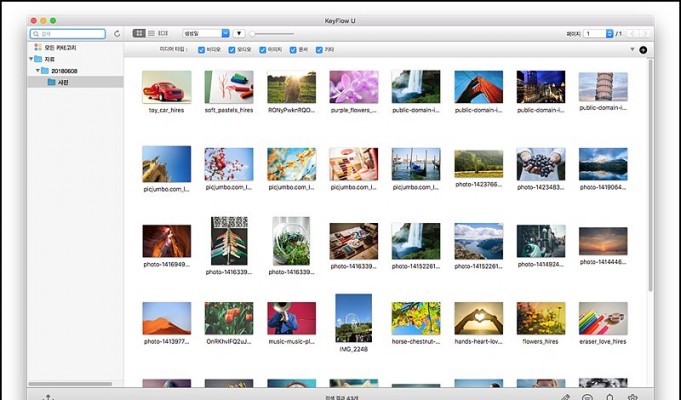681x400 pixels.
Task: Select the soft_pastels_hires thumbnail
Action: 229,87
